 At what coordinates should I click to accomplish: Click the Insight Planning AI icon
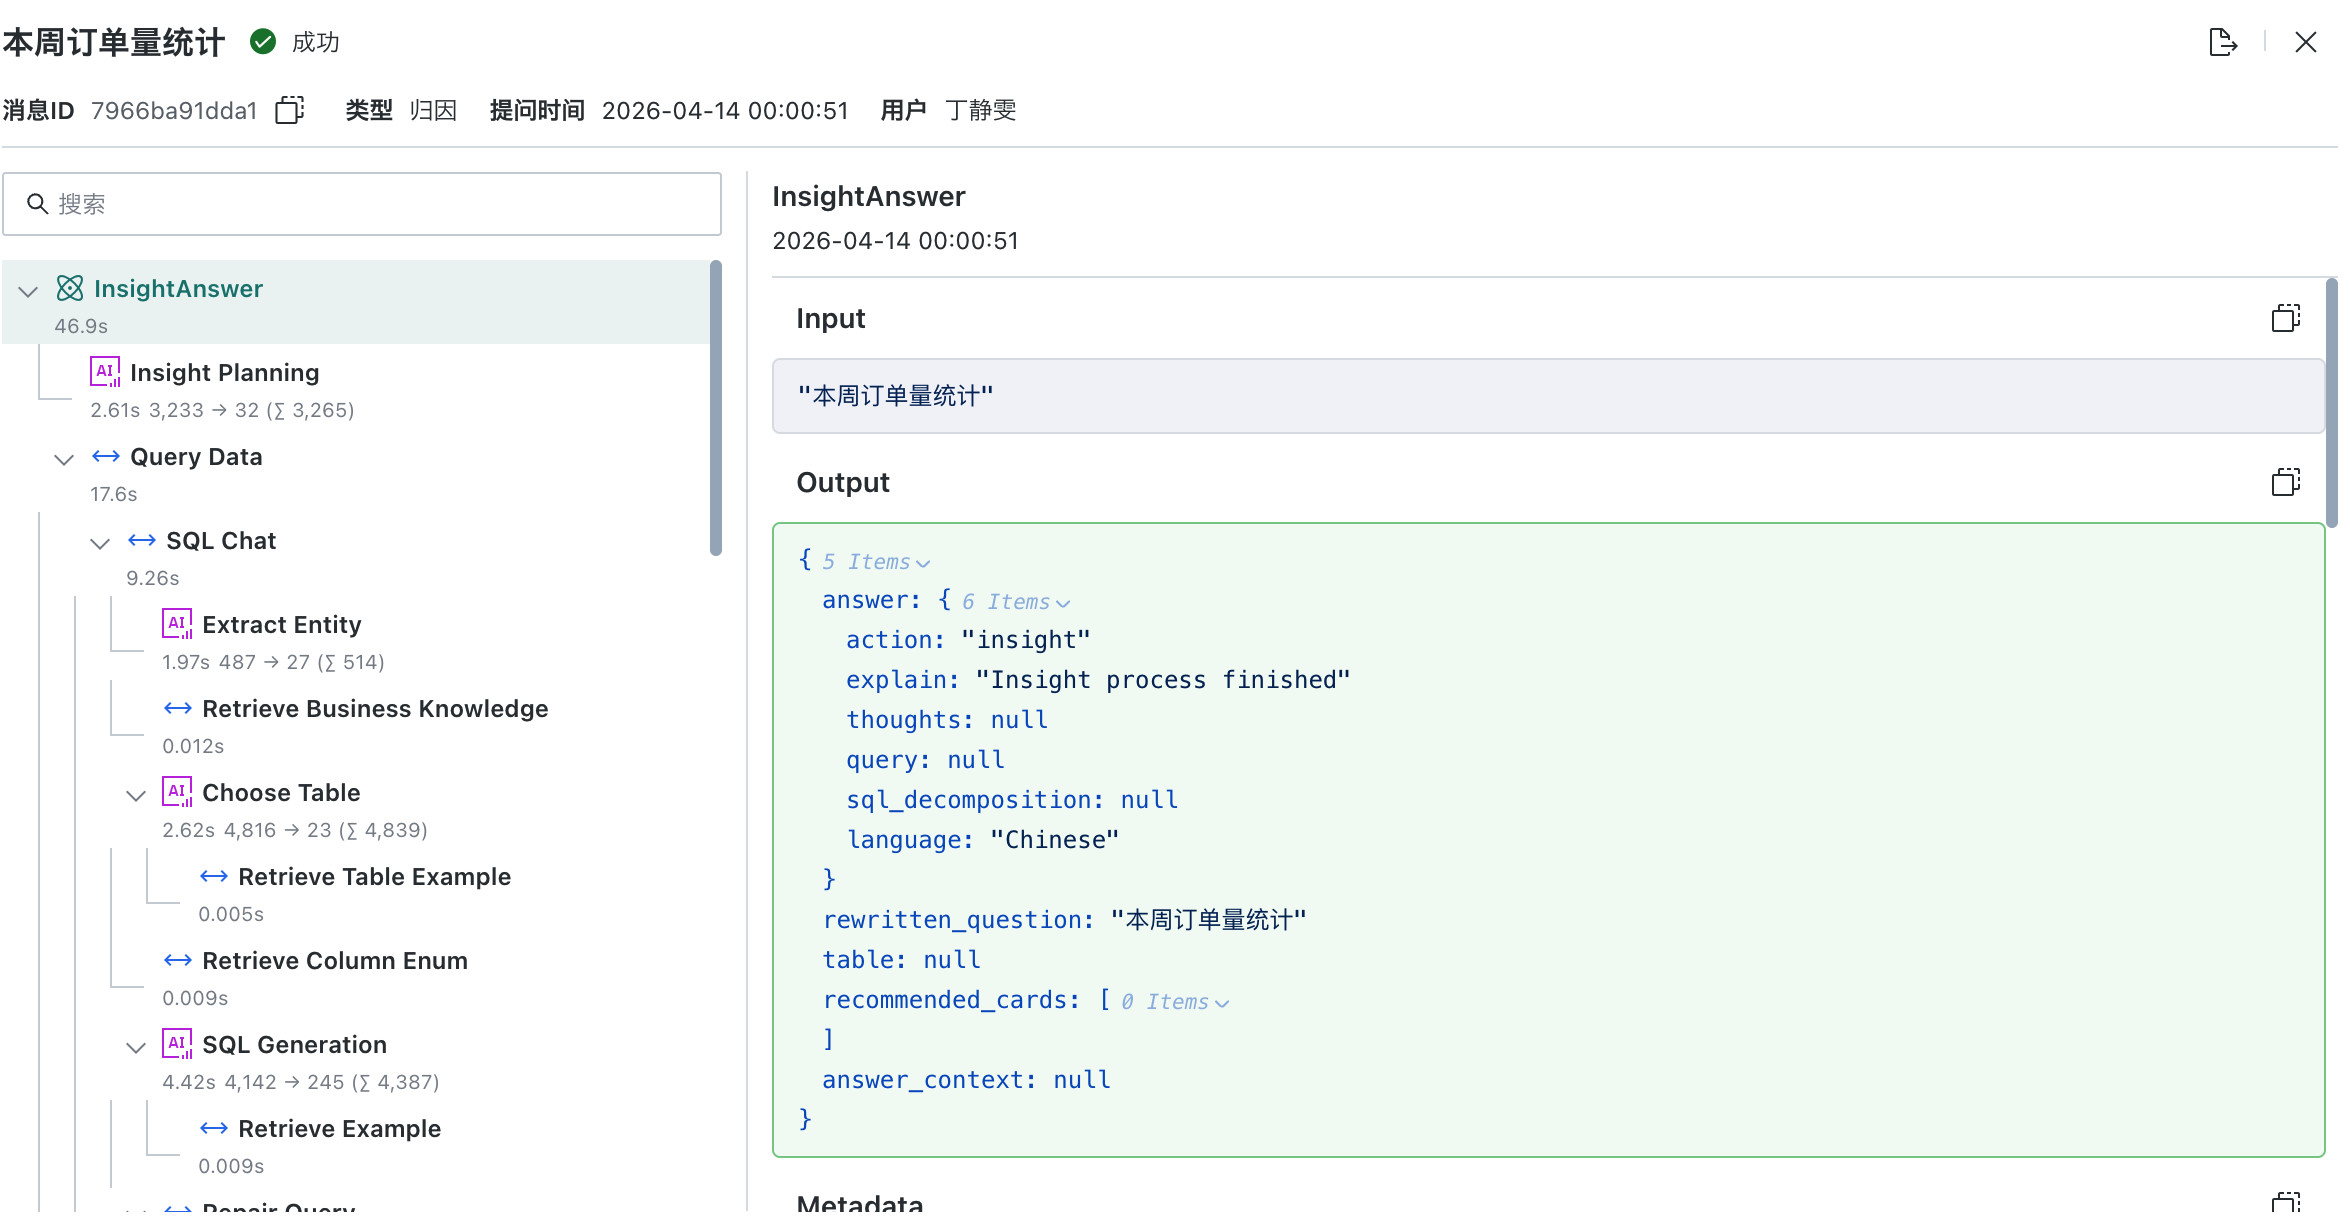[x=105, y=372]
